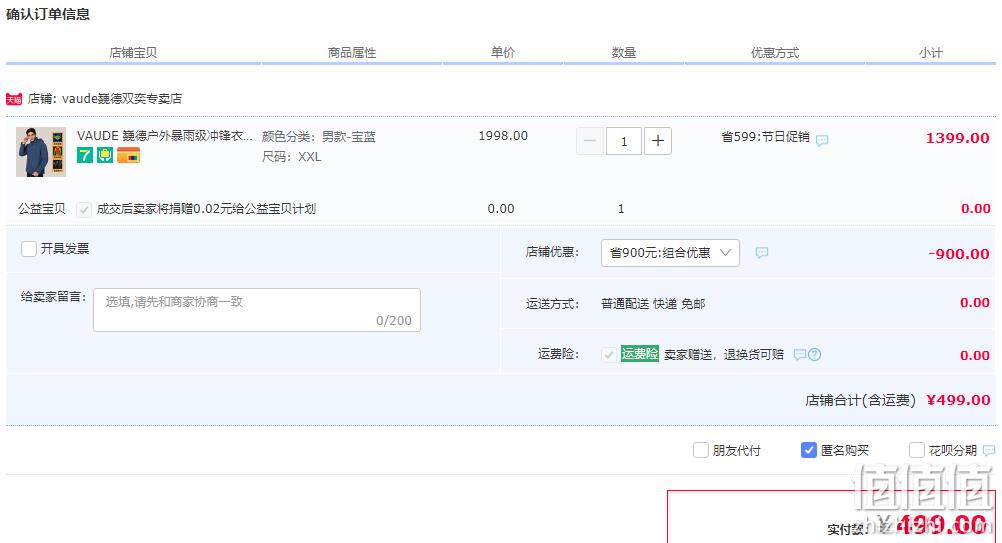Click the 商品属性 column header

point(352,52)
